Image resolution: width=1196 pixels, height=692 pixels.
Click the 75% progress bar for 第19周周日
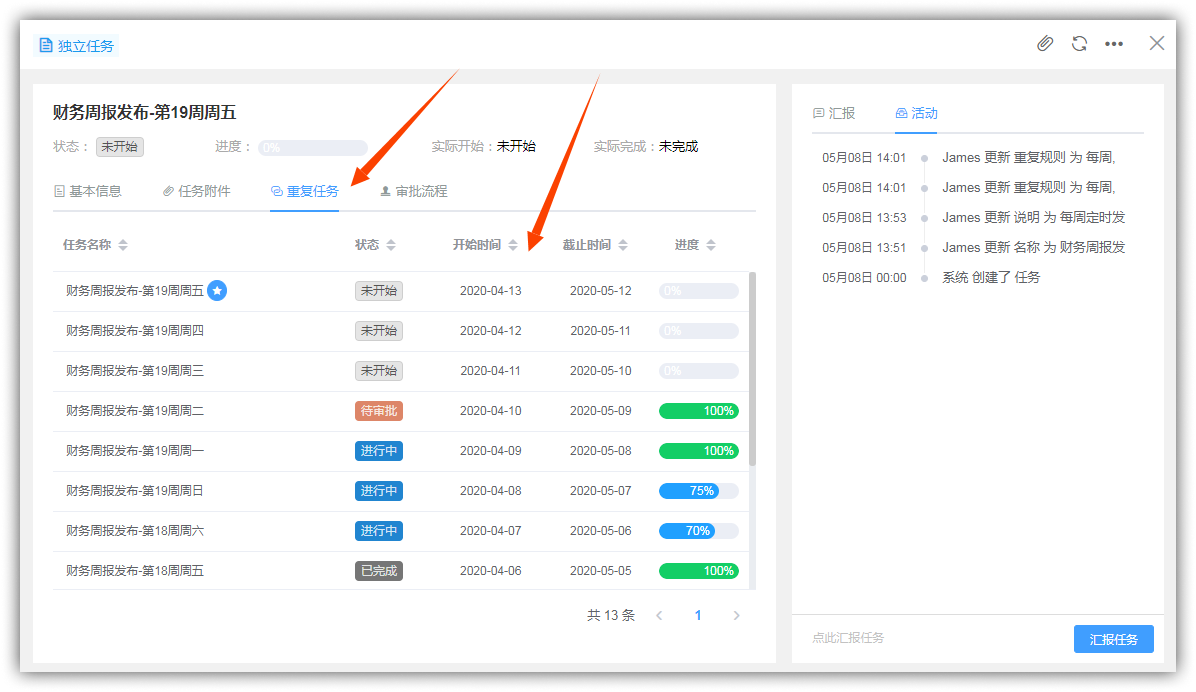pos(698,491)
